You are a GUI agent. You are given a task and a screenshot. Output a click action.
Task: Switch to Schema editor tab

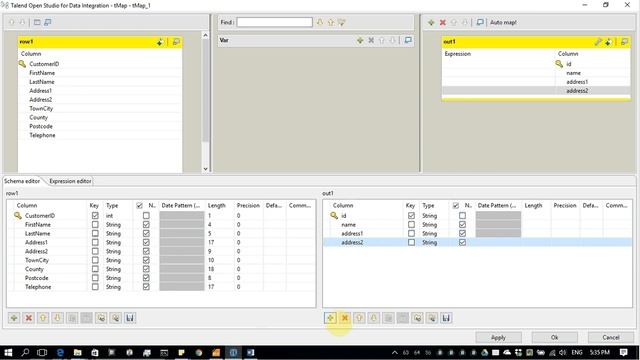(x=22, y=181)
